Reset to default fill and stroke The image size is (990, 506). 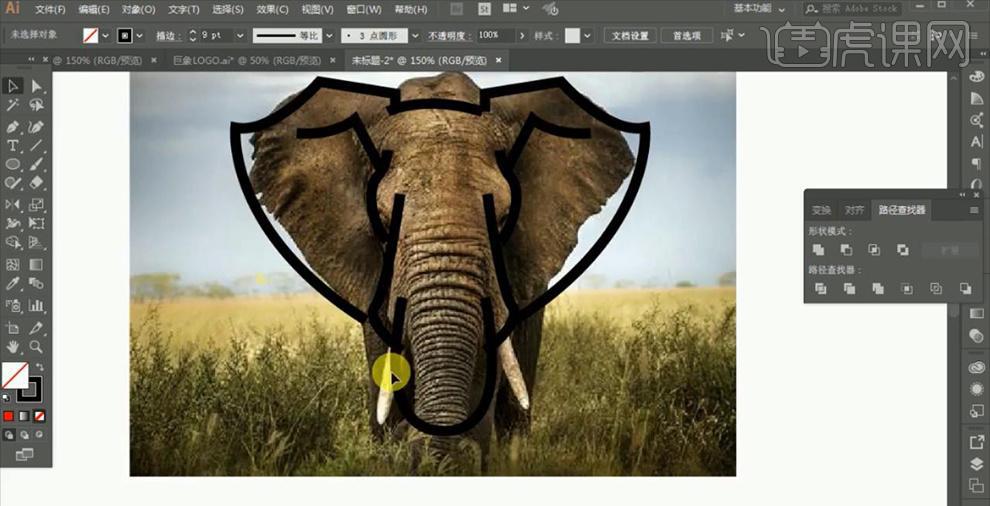(6, 398)
